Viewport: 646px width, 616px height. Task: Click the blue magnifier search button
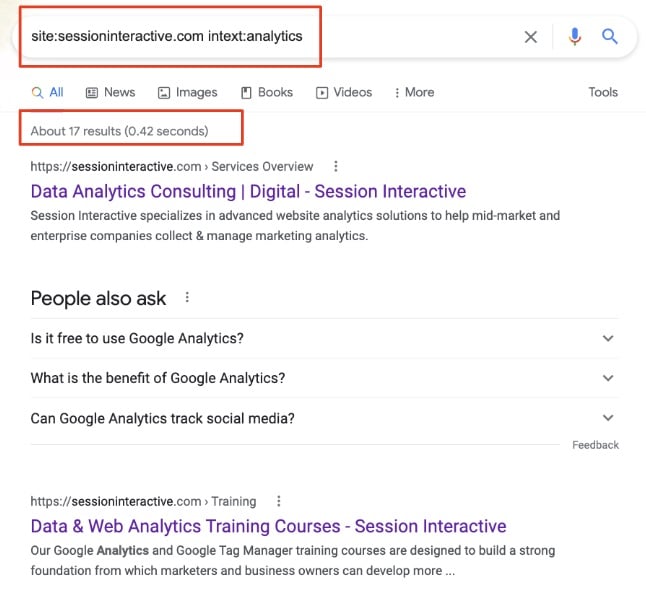pyautogui.click(x=610, y=36)
